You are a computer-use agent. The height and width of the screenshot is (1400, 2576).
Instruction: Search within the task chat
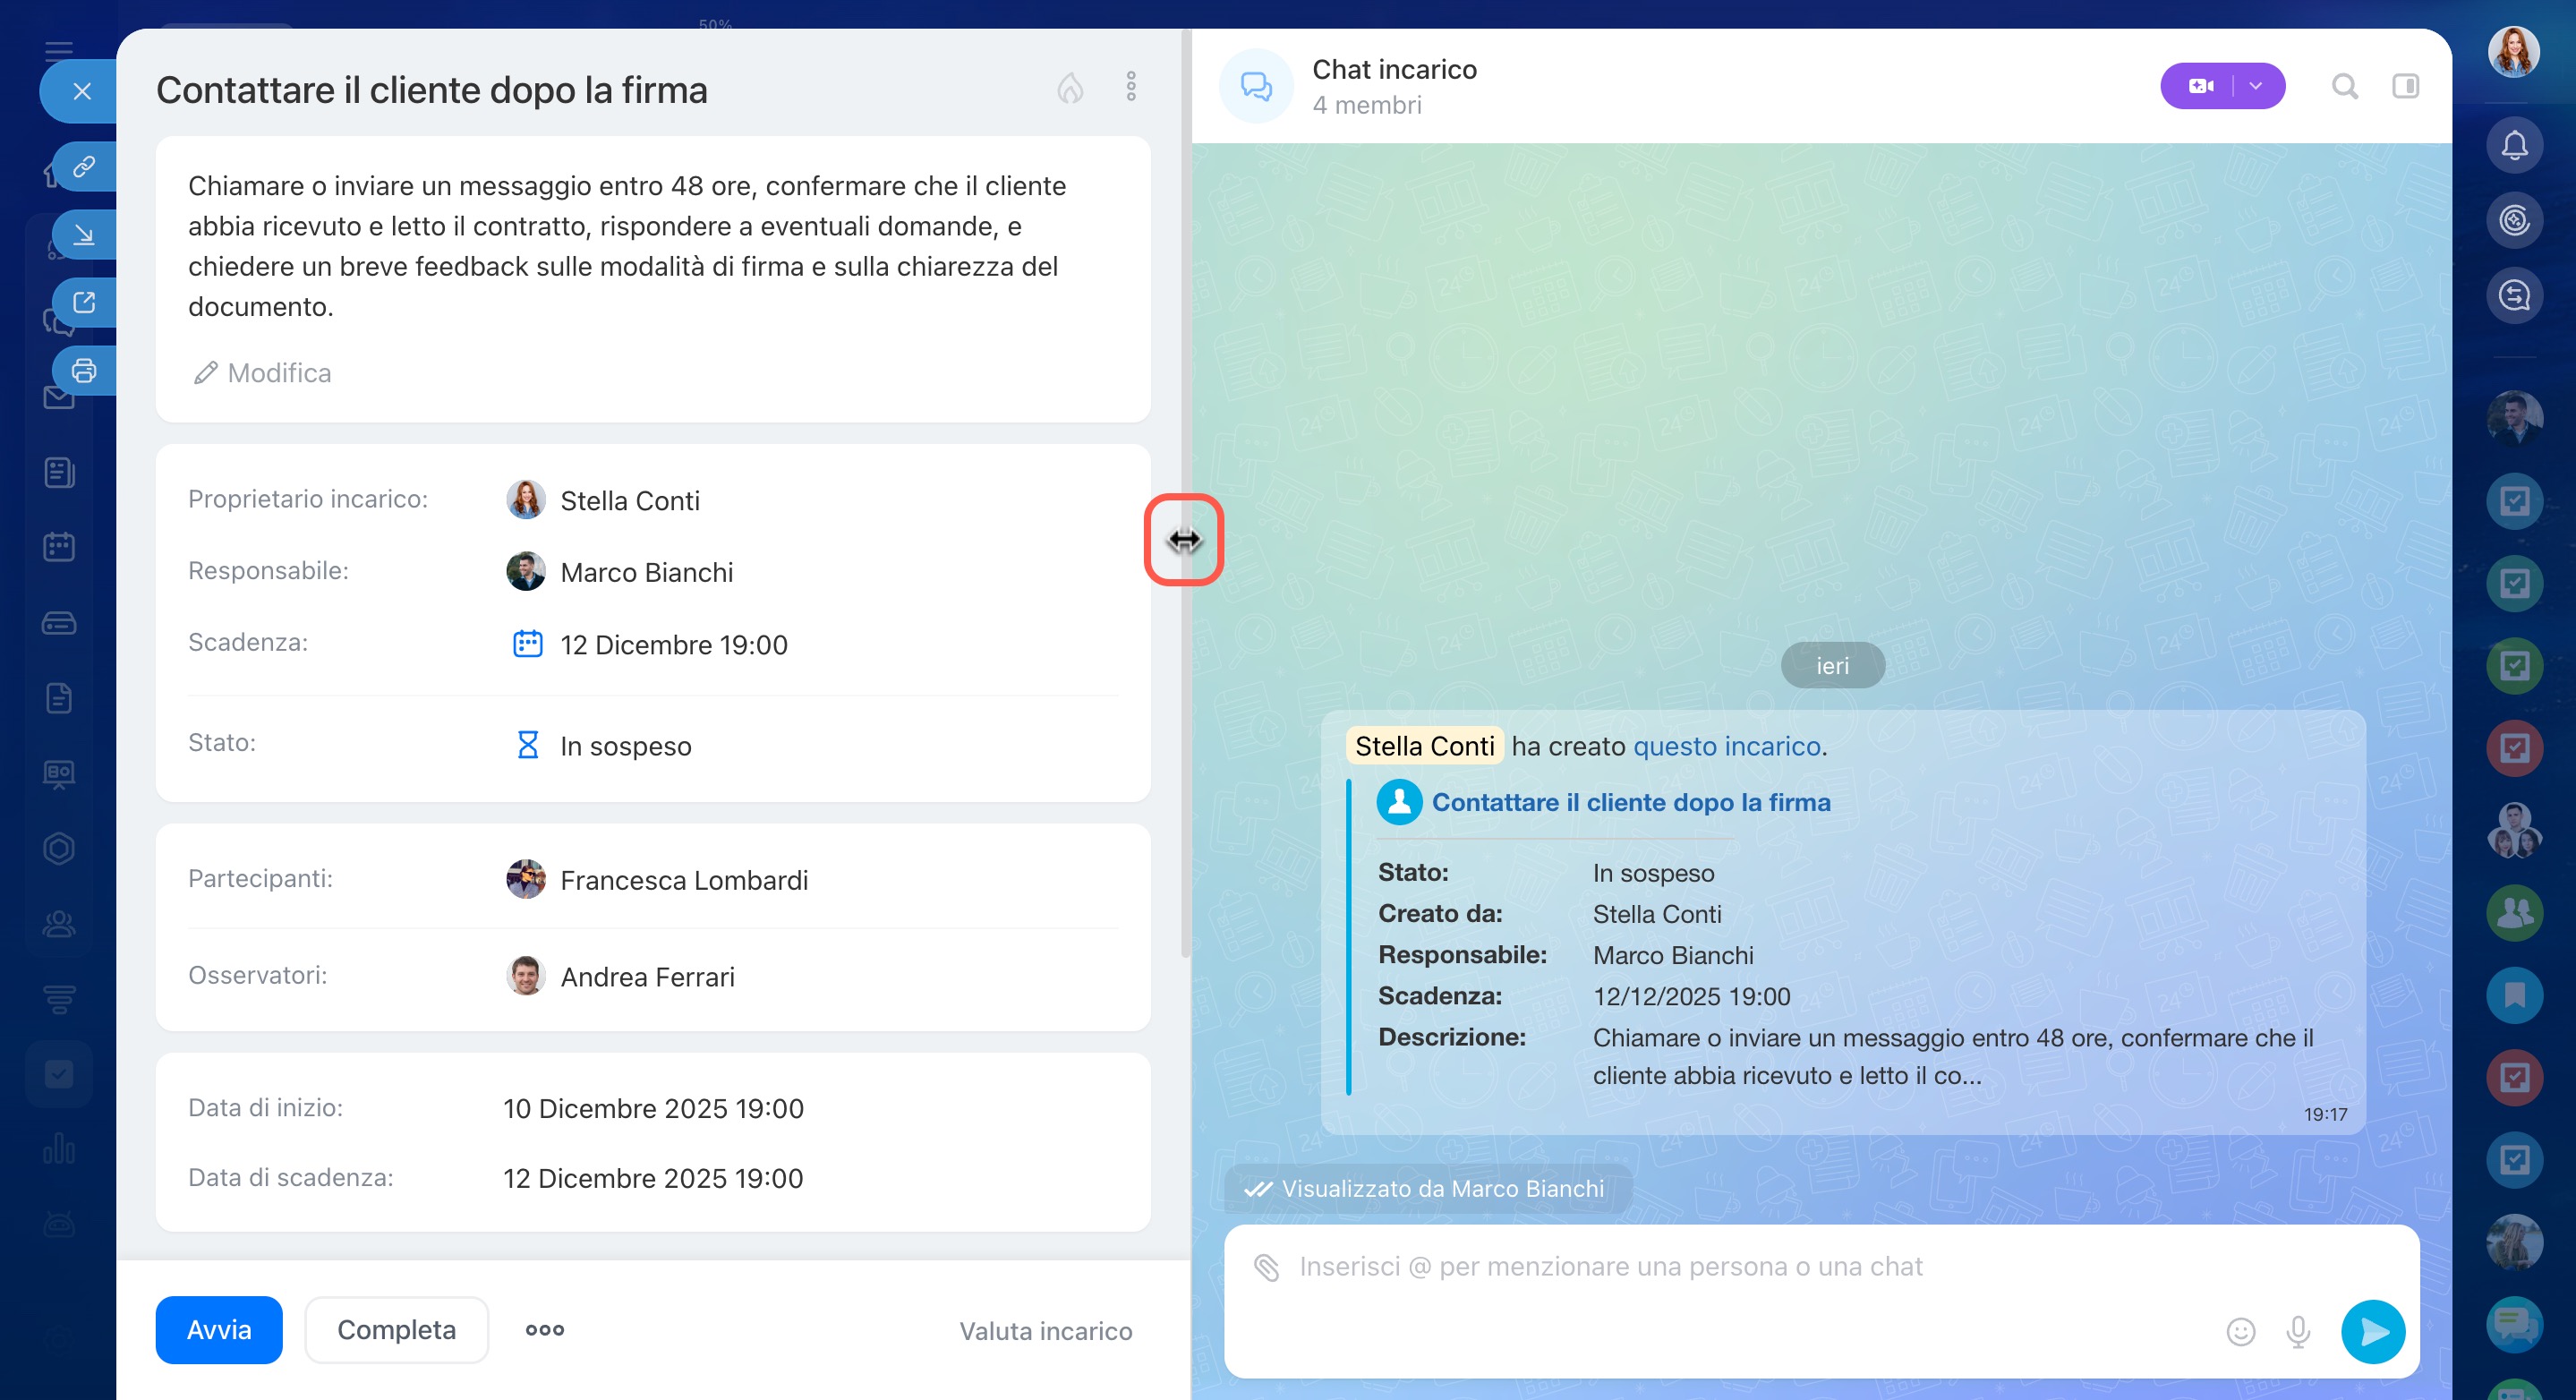pyautogui.click(x=2344, y=87)
